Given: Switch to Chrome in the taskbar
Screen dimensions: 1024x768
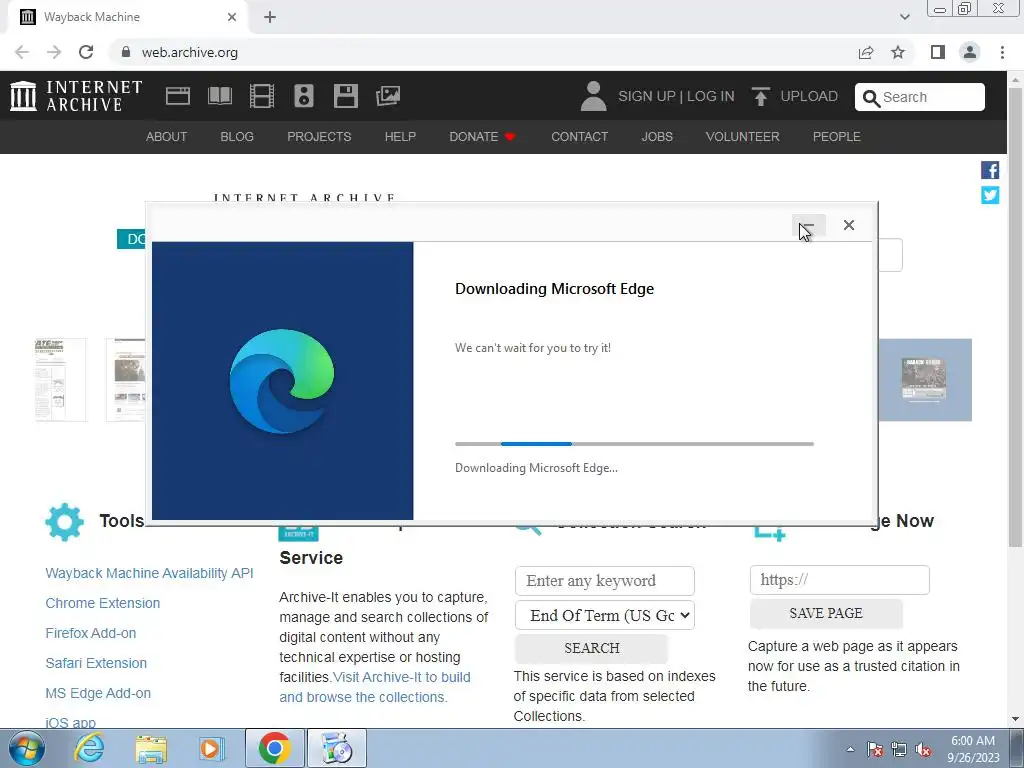Looking at the screenshot, I should [274, 748].
